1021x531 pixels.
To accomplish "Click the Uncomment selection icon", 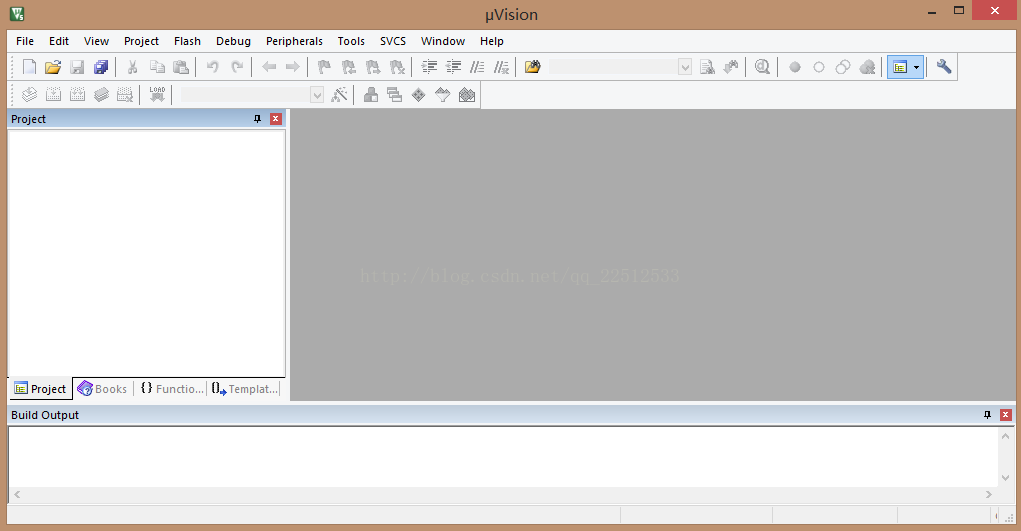I will click(x=501, y=67).
